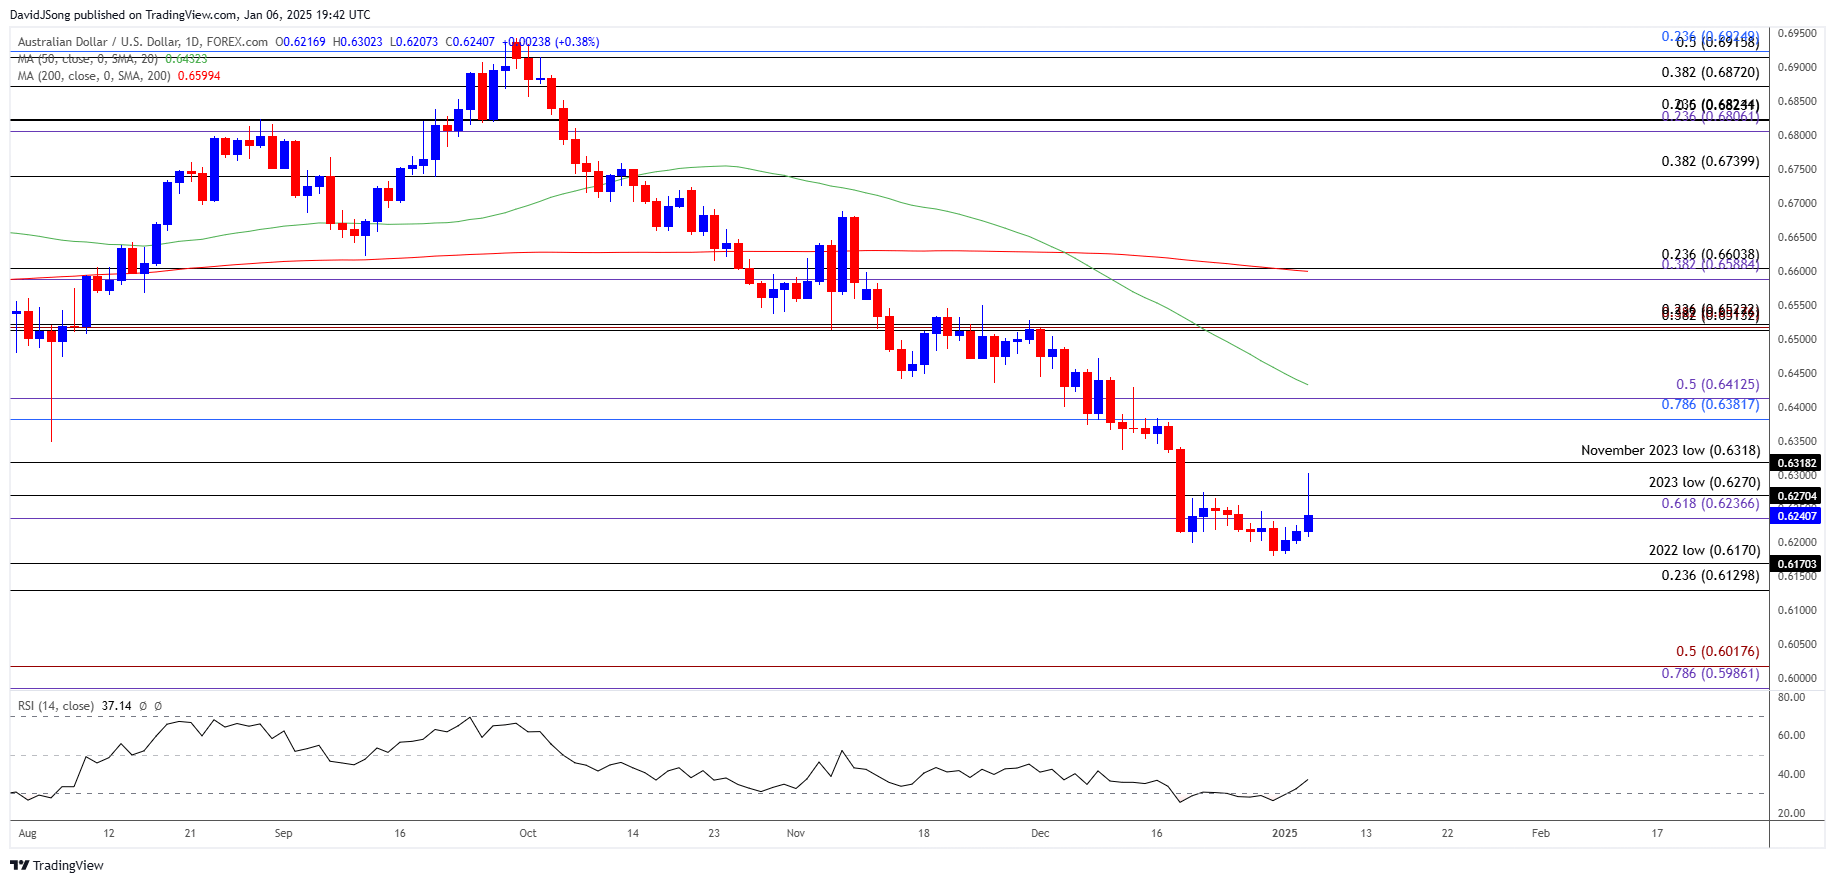Image resolution: width=1835 pixels, height=883 pixels.
Task: Click the TradingView logo at bottom left
Action: [x=57, y=865]
